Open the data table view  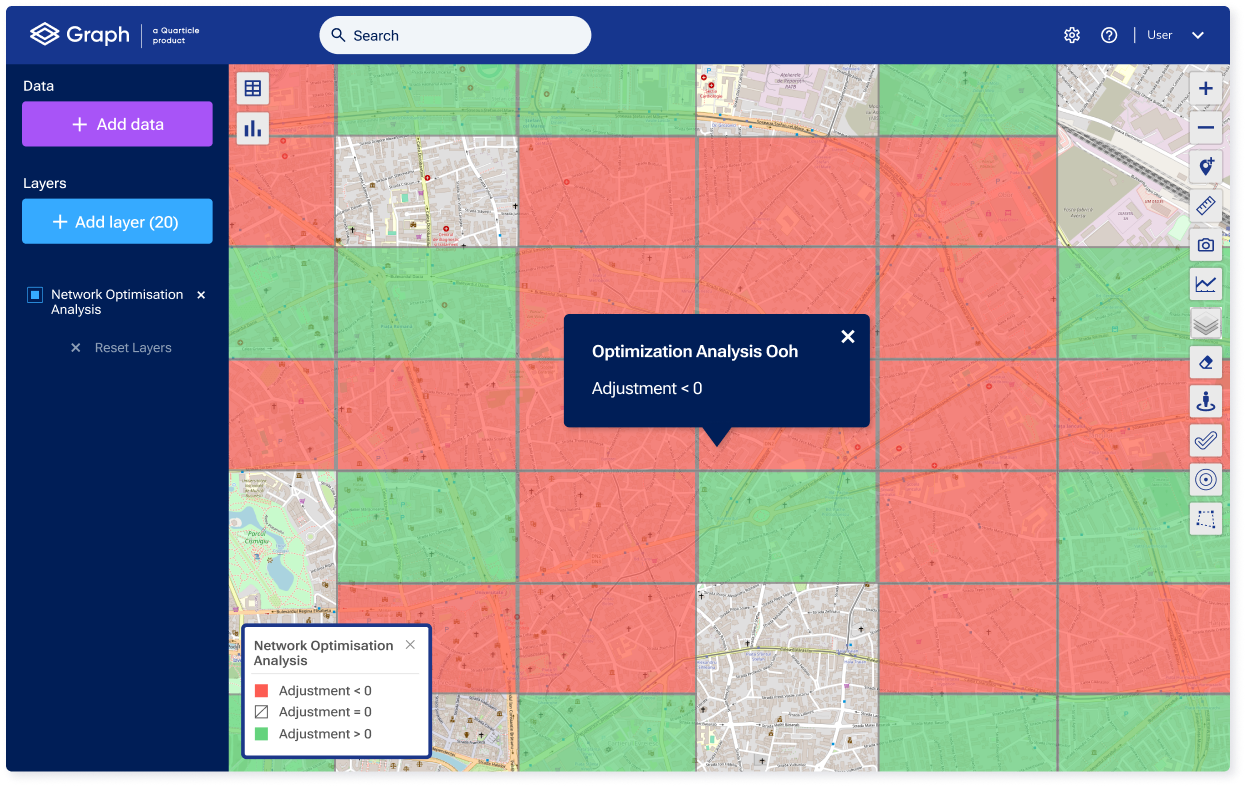click(252, 88)
